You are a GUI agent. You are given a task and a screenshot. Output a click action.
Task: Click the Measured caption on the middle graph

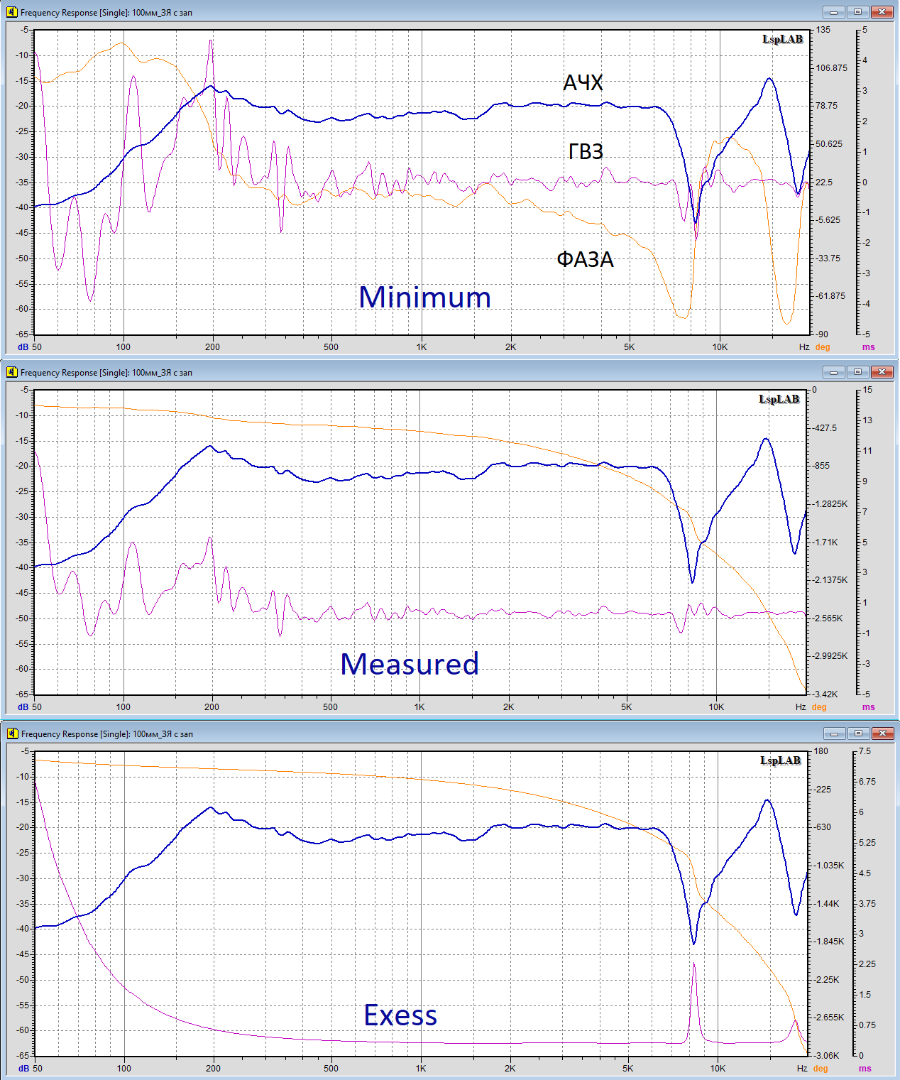409,663
